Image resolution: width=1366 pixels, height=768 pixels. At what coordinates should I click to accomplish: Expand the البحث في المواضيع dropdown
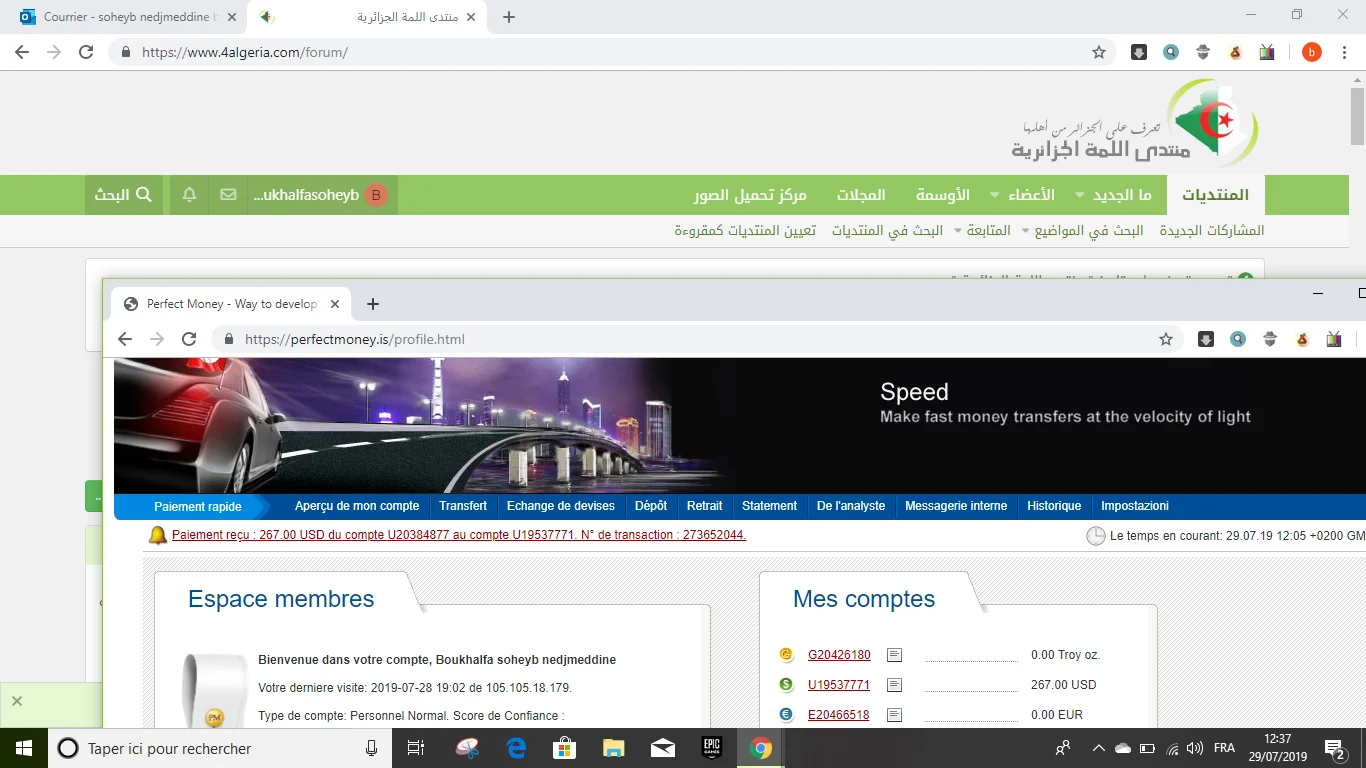pyautogui.click(x=1024, y=231)
